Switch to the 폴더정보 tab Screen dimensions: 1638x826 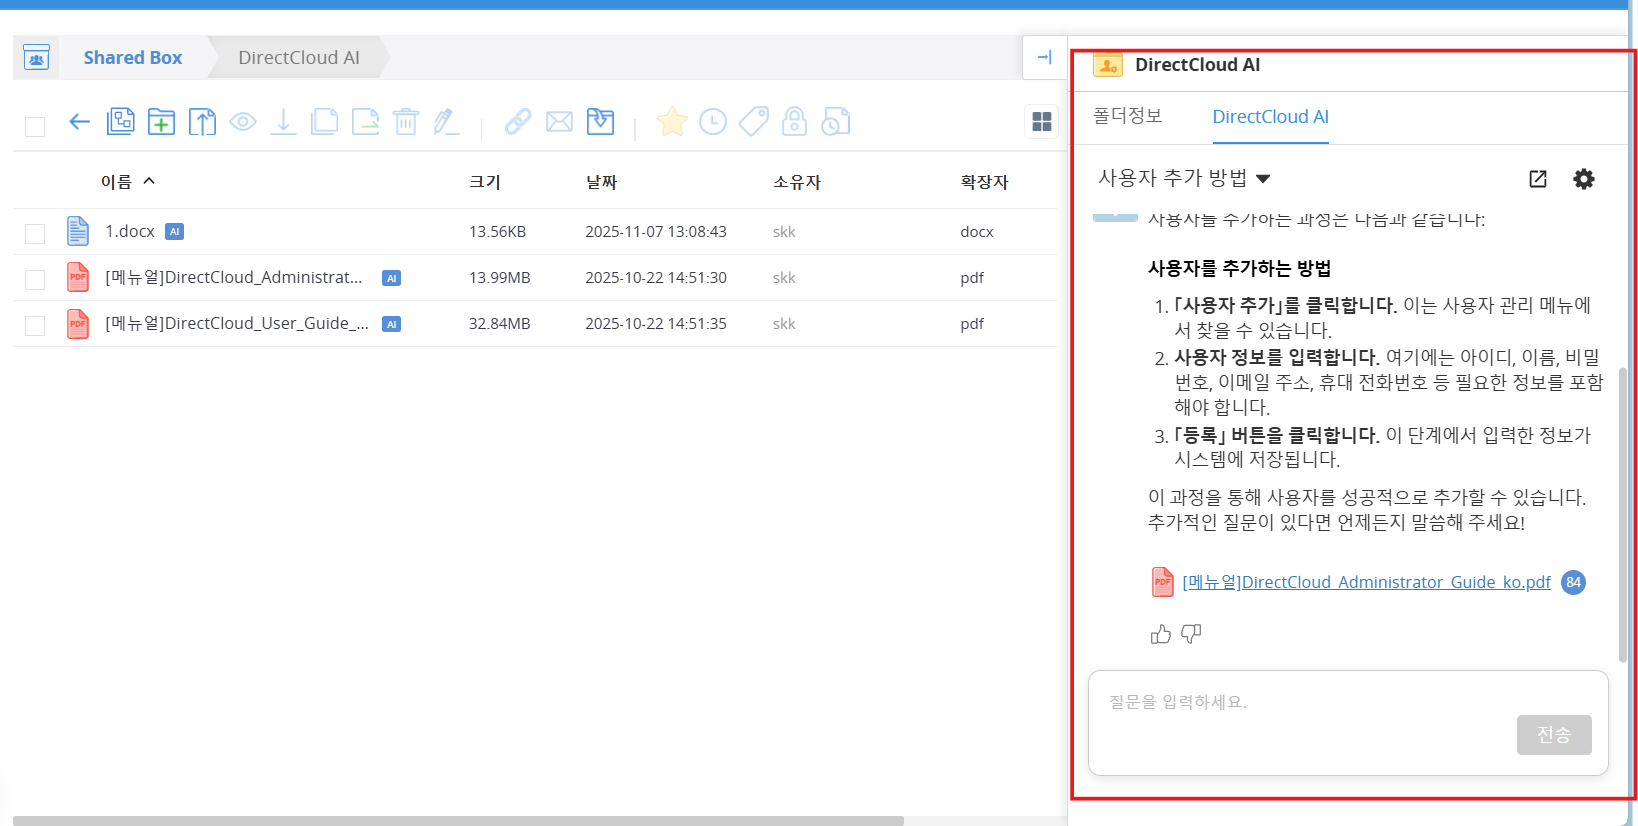click(x=1128, y=116)
